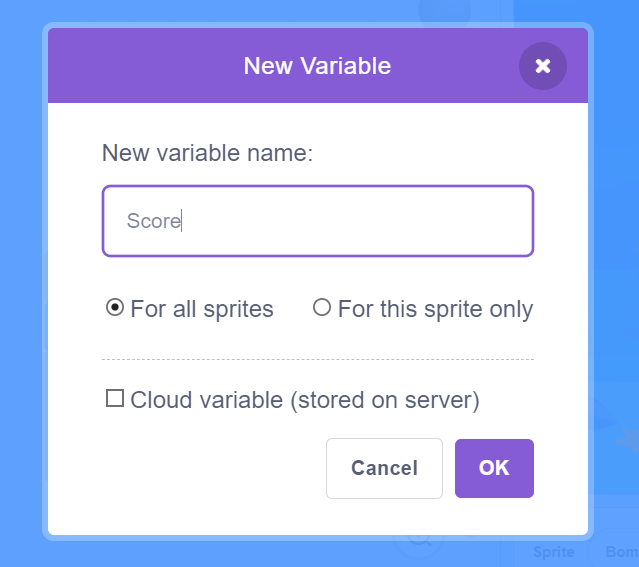Viewport: 639px width, 567px height.
Task: Place the cursor after the text 'Score'
Action: pos(182,221)
